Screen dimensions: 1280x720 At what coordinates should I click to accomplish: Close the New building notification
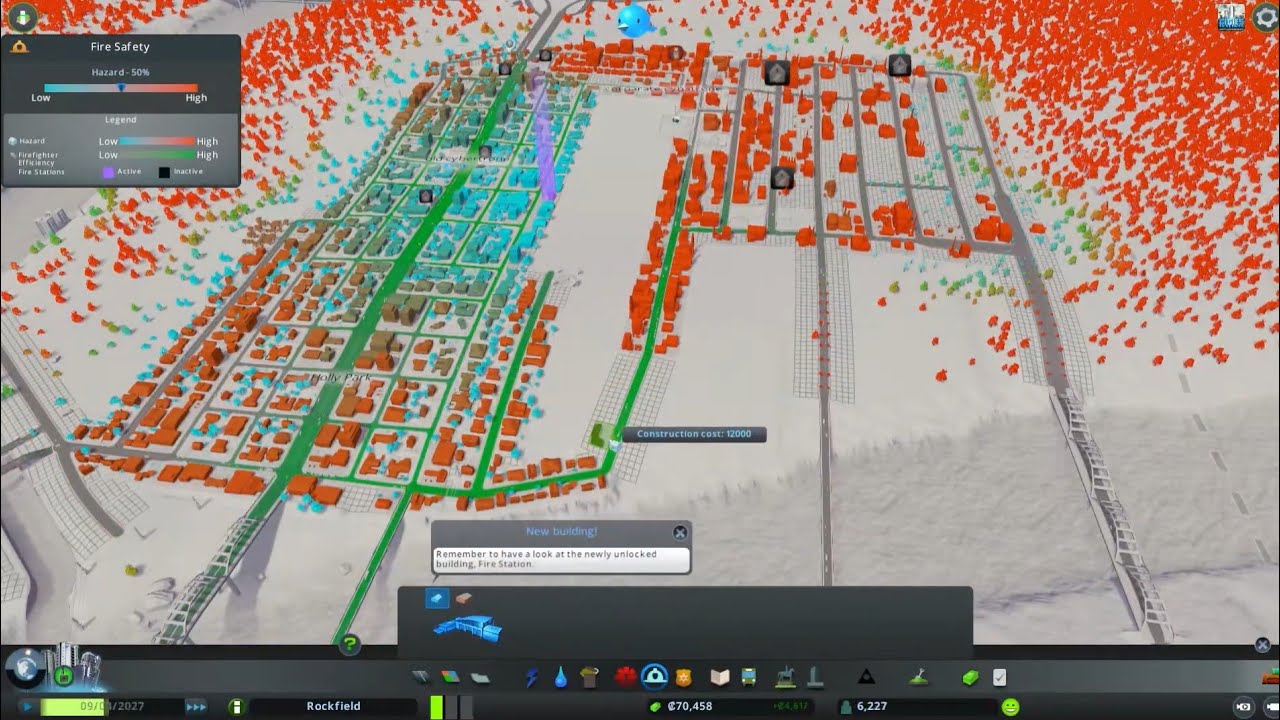tap(680, 532)
